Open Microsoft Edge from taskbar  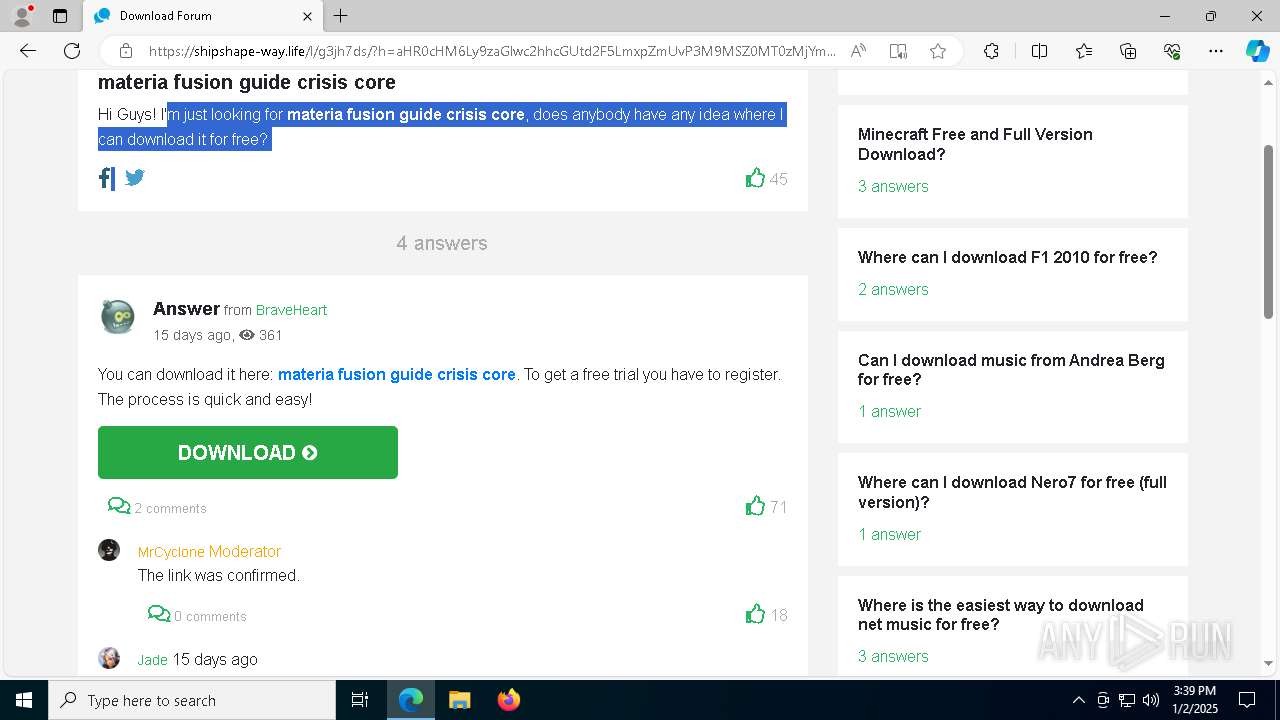[x=411, y=700]
